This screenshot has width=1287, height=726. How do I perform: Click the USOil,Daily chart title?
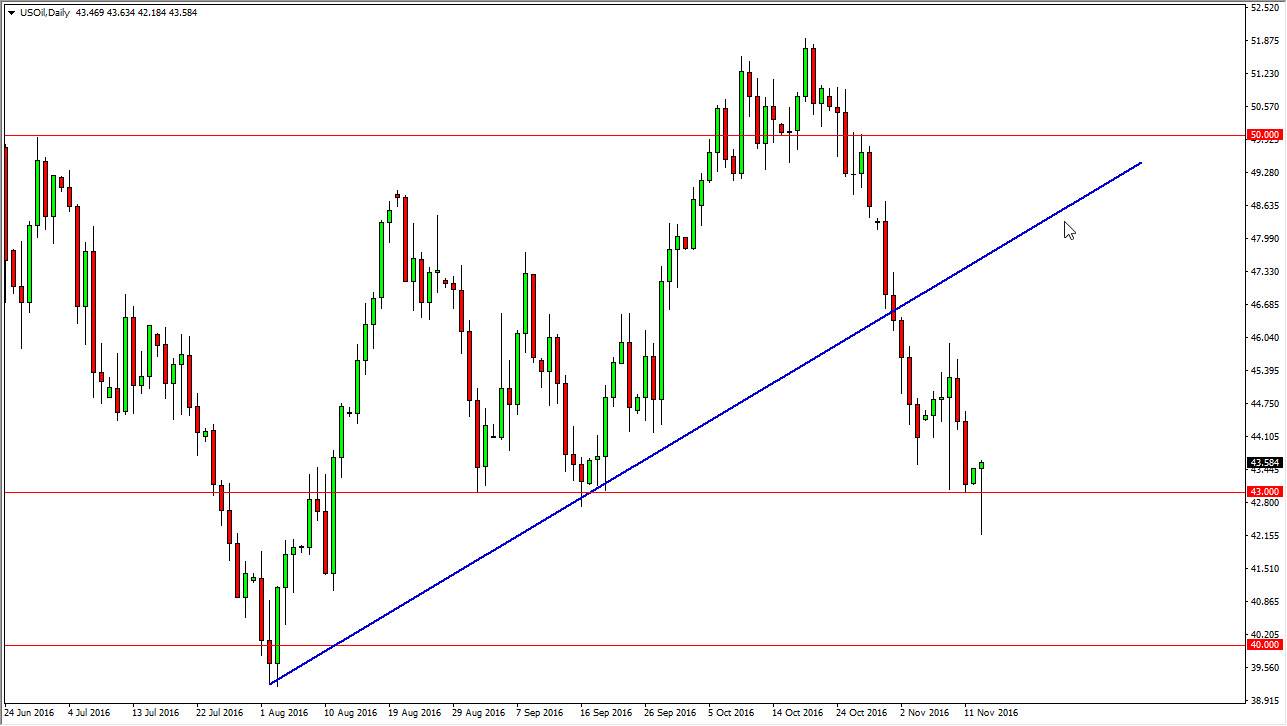44,13
